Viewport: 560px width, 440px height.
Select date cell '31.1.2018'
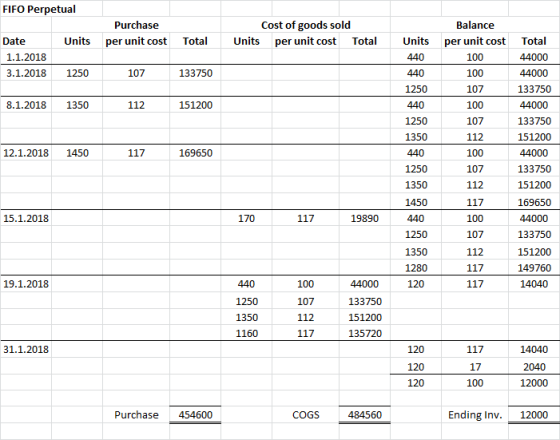point(26,350)
